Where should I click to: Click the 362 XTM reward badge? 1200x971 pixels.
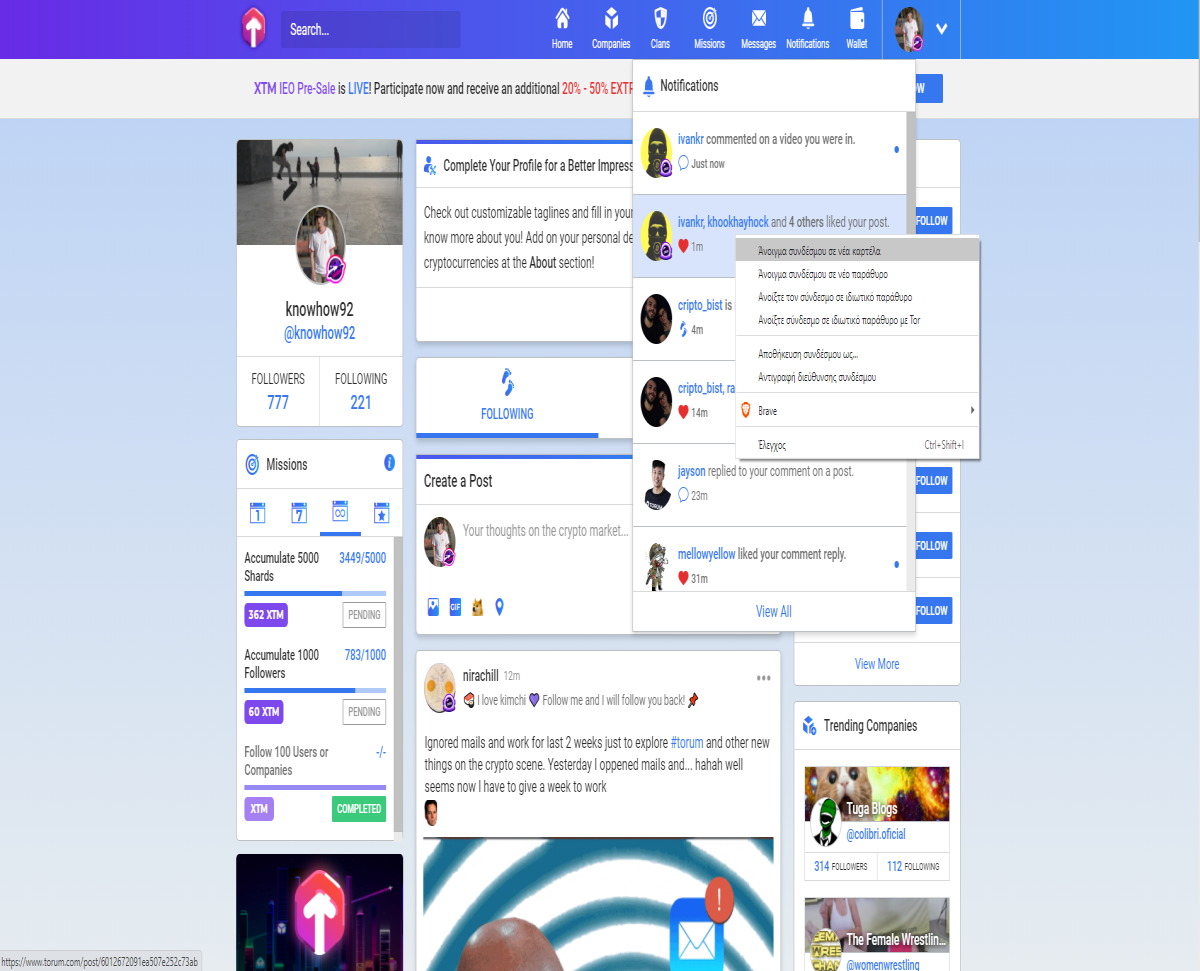pos(266,615)
